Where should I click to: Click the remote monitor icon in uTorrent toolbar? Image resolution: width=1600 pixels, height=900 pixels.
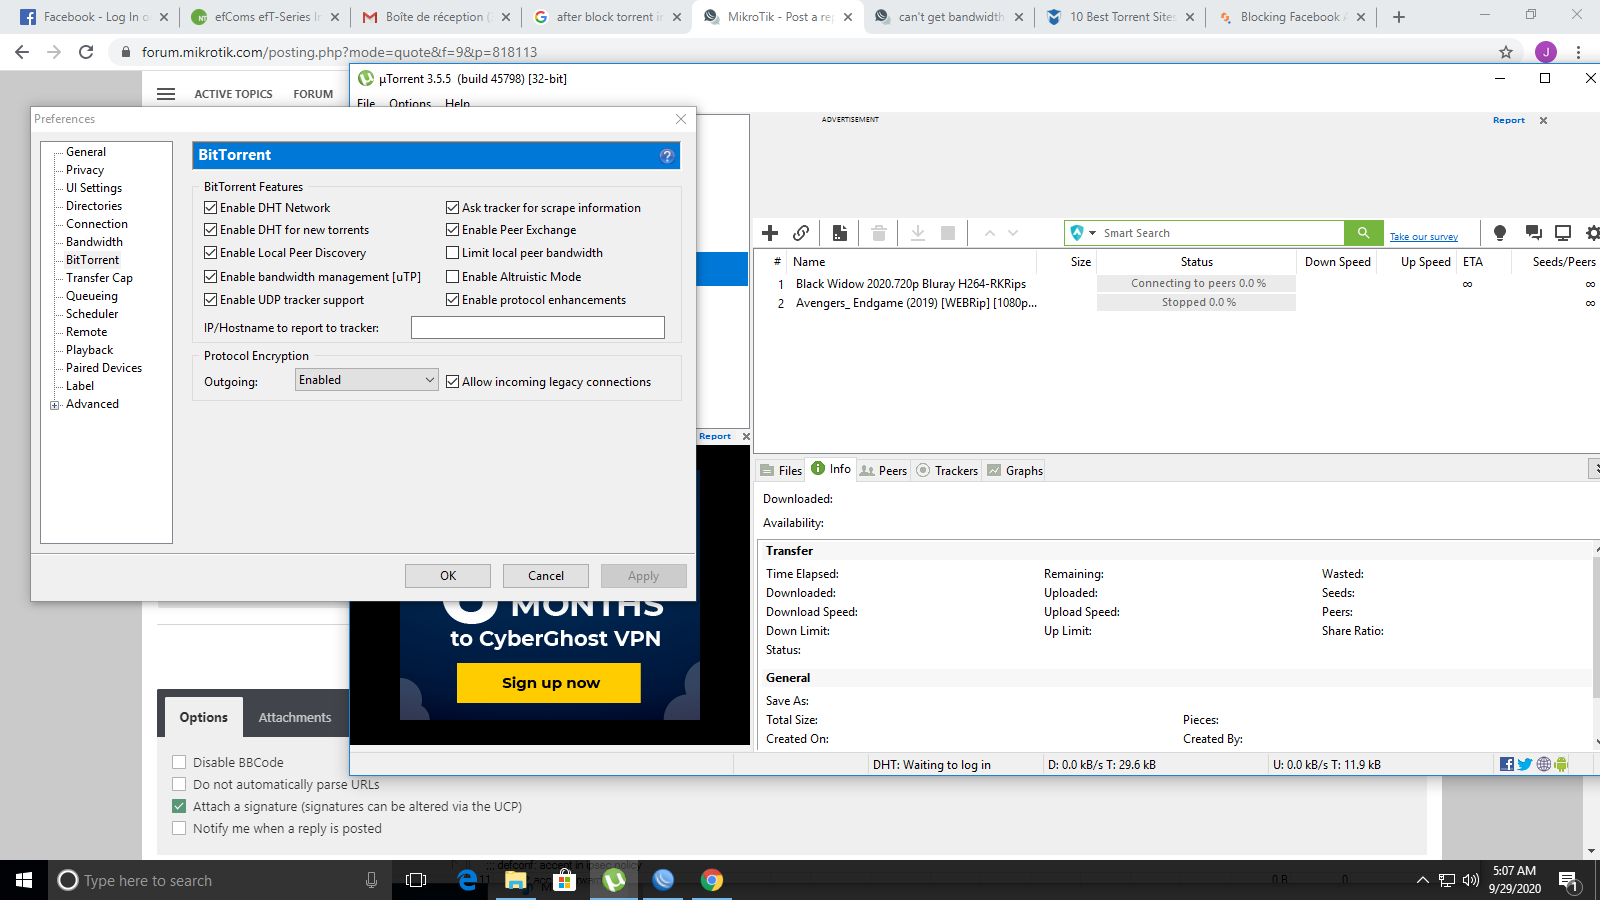(1563, 233)
